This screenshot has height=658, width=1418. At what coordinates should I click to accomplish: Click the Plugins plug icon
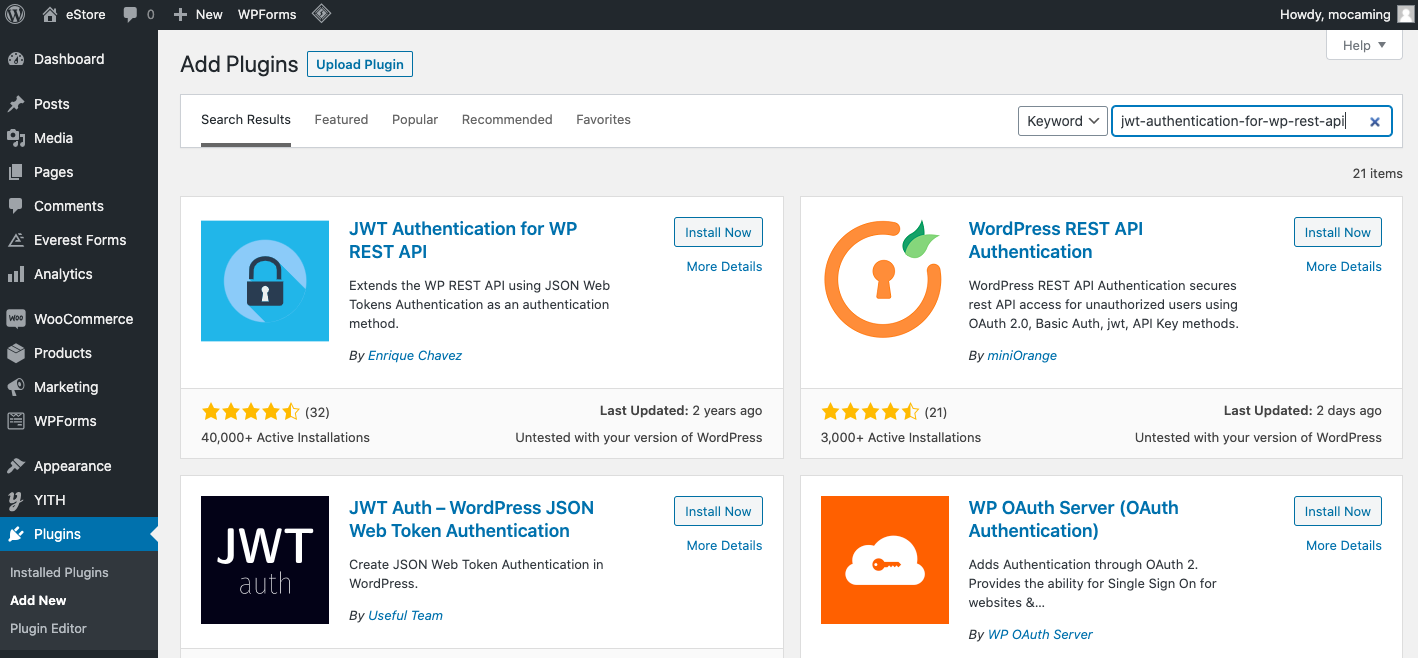click(x=16, y=534)
